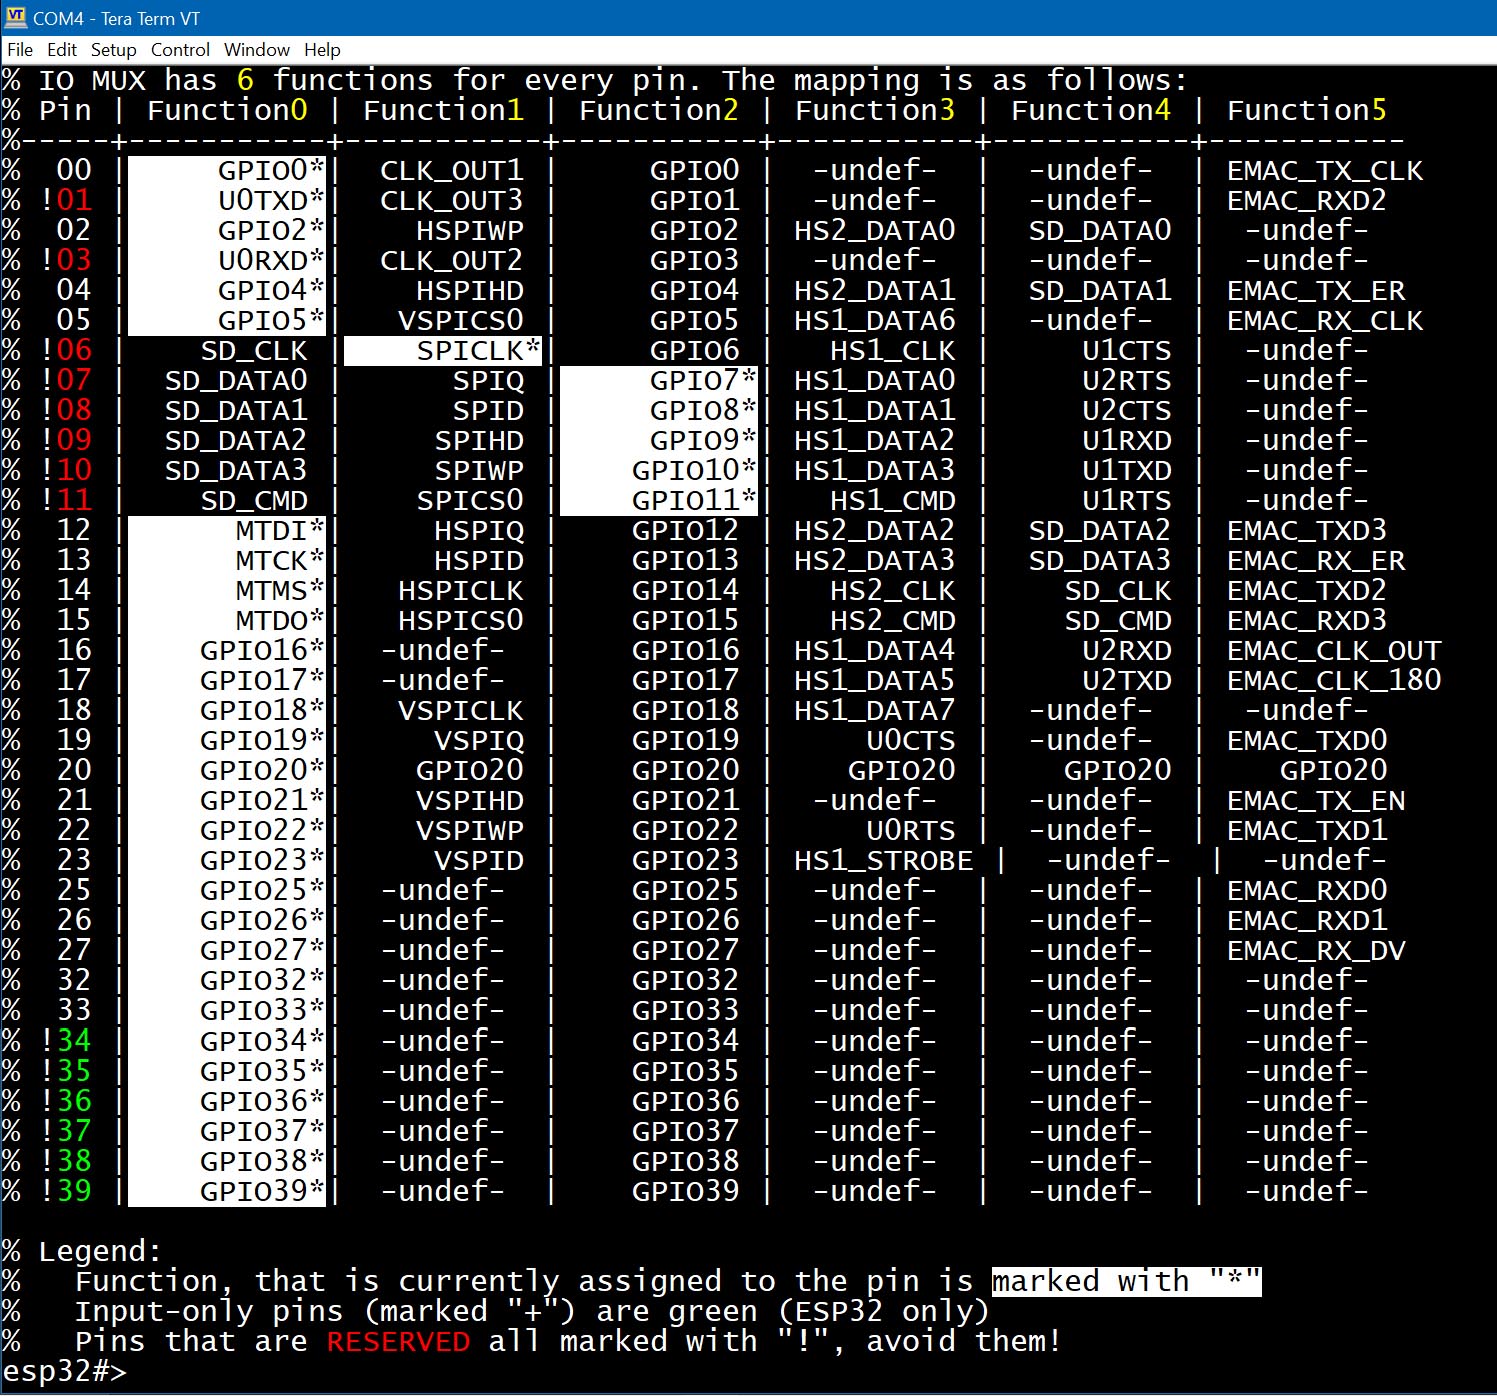Click the red RESERVED word in legend

398,1341
